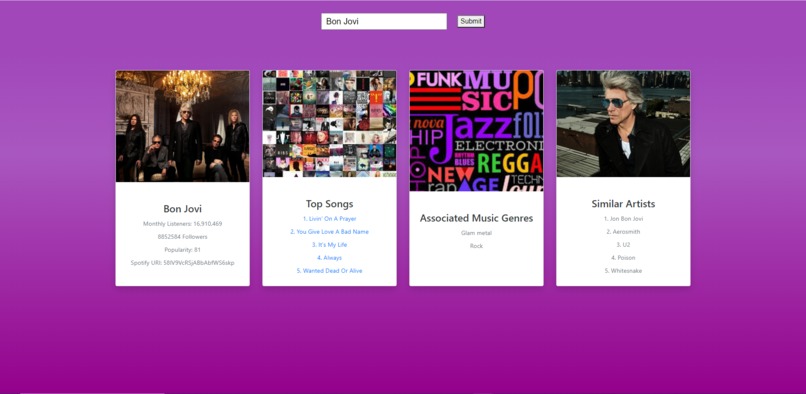This screenshot has width=806, height=394.
Task: Click similar artist Poison
Action: (x=624, y=258)
